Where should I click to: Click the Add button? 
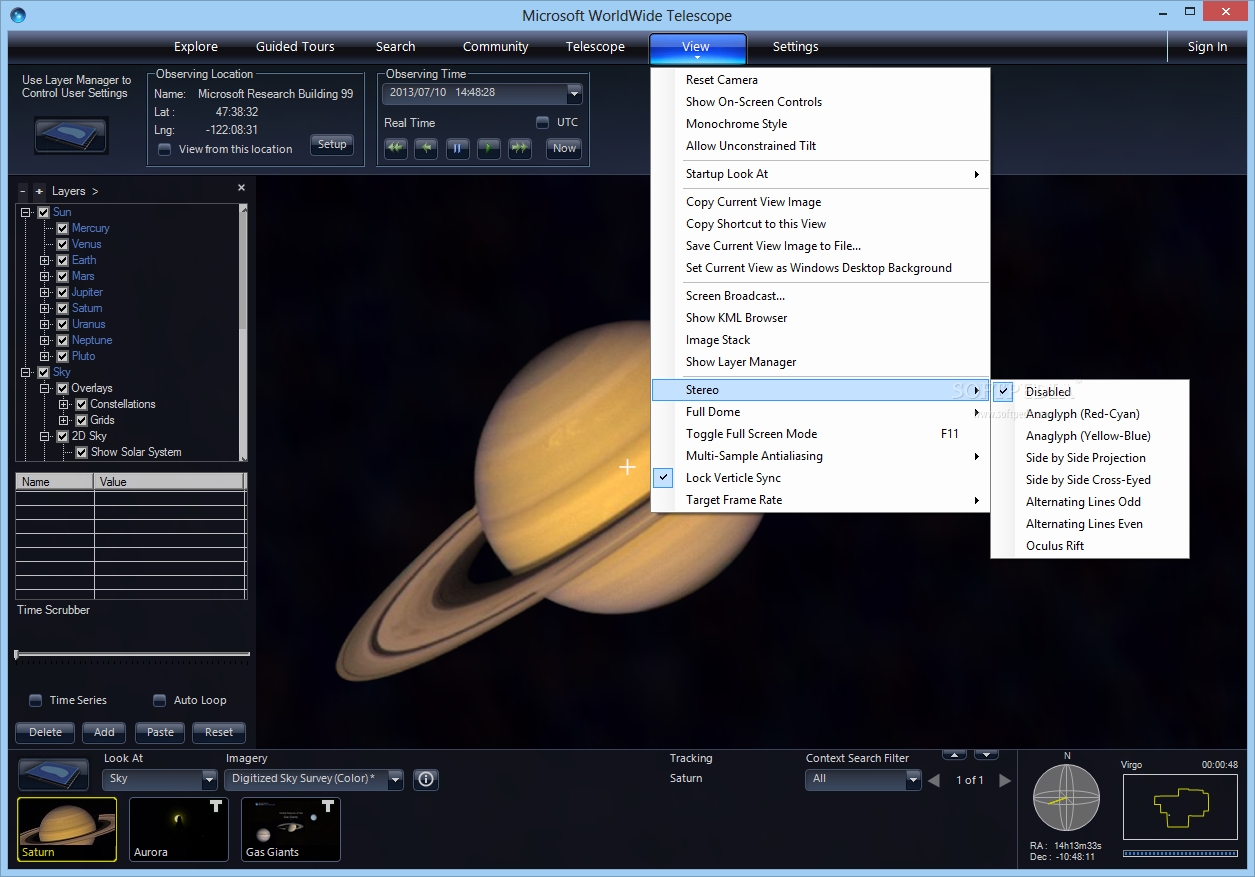point(104,732)
